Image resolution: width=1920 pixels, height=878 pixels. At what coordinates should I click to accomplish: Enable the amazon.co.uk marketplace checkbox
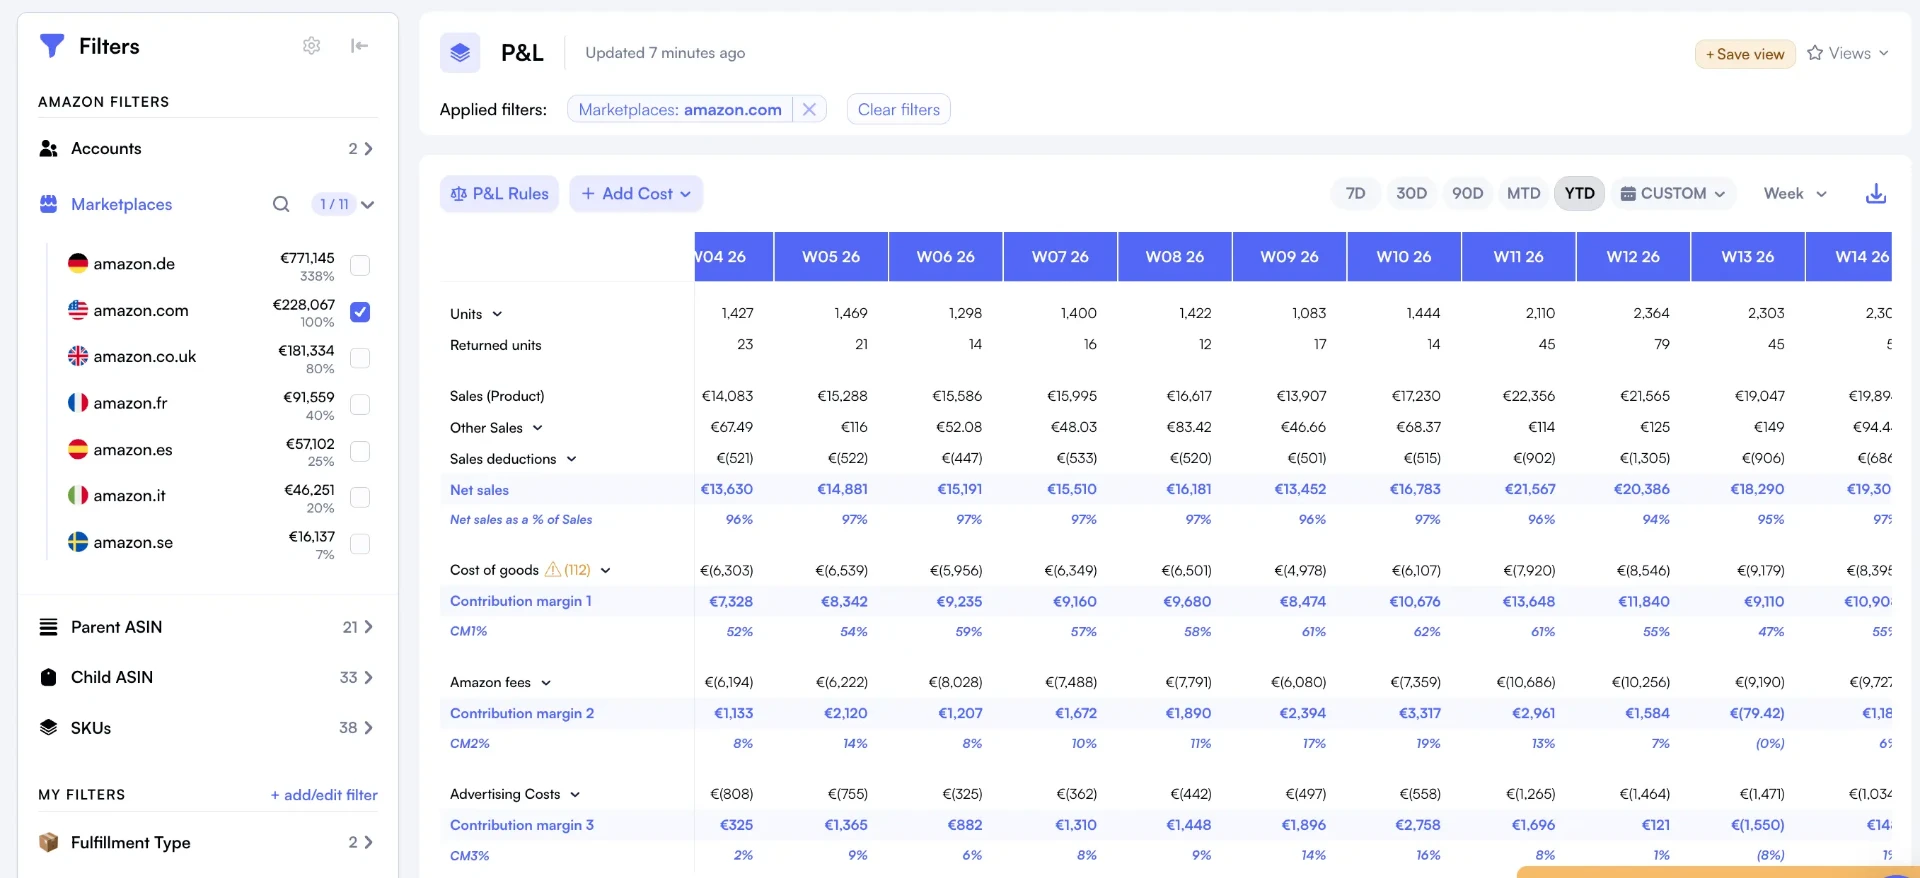[360, 358]
